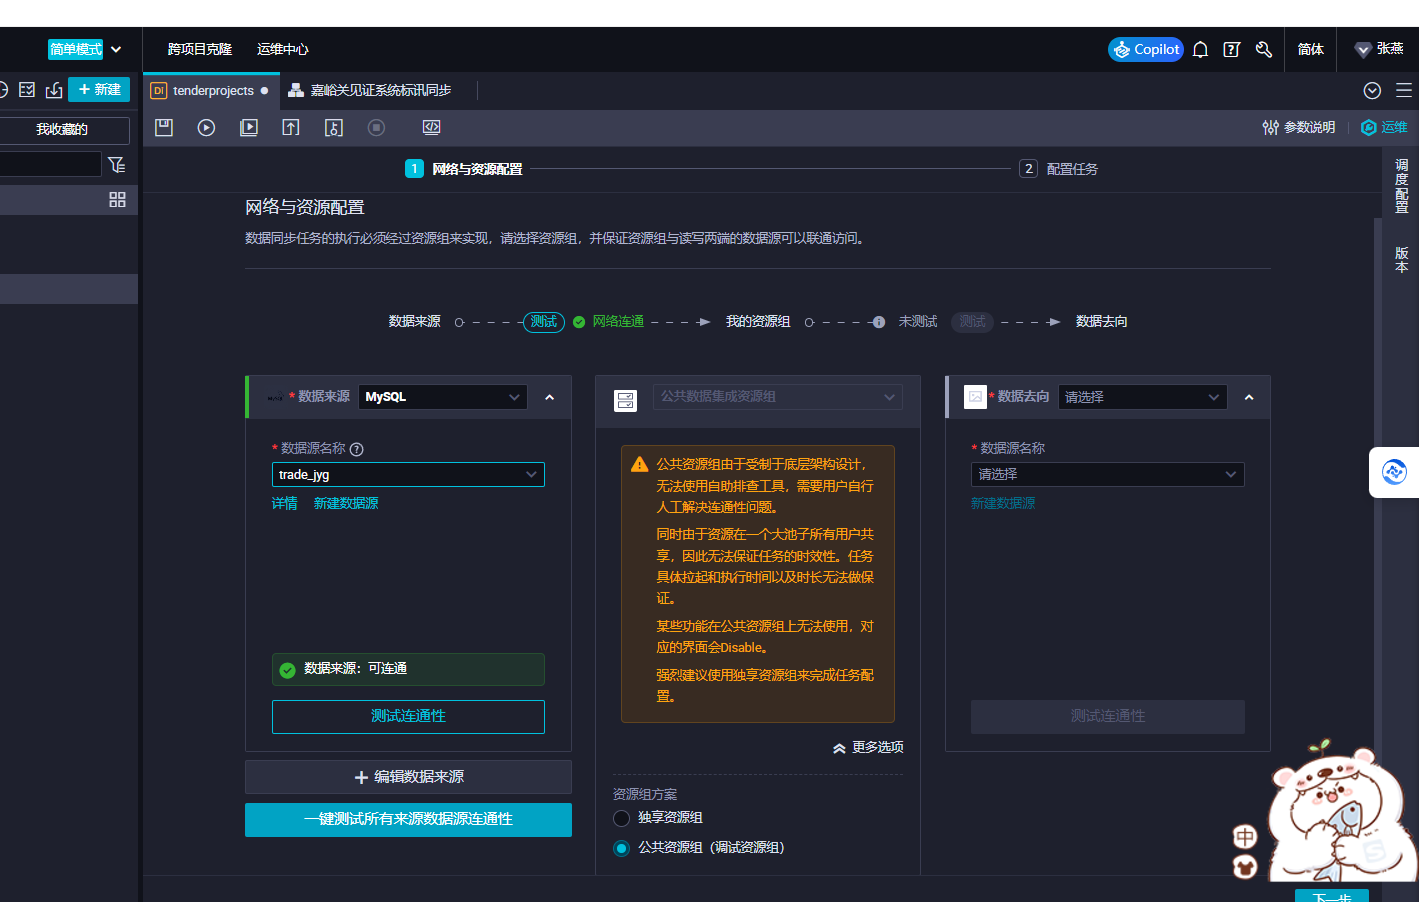Open the wrench settings icon in header

[1264, 49]
